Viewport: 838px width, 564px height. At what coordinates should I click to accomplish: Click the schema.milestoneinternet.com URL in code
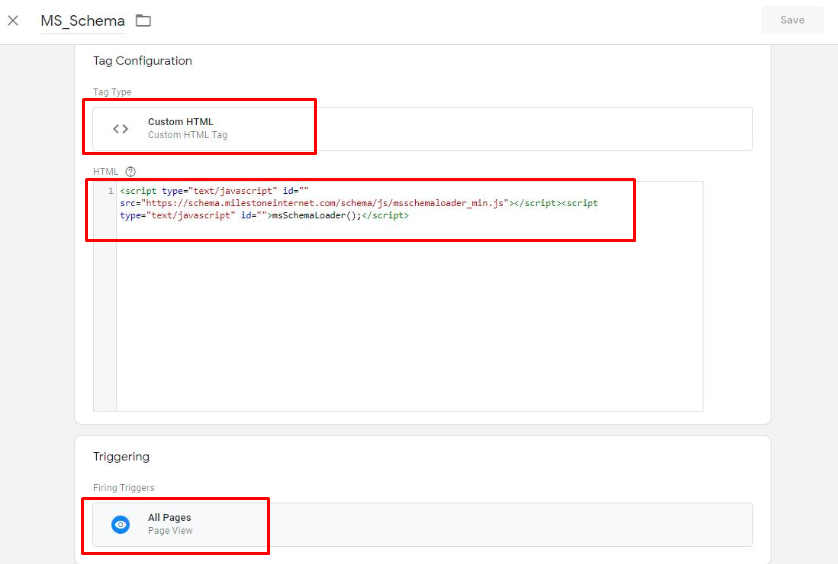(x=324, y=203)
